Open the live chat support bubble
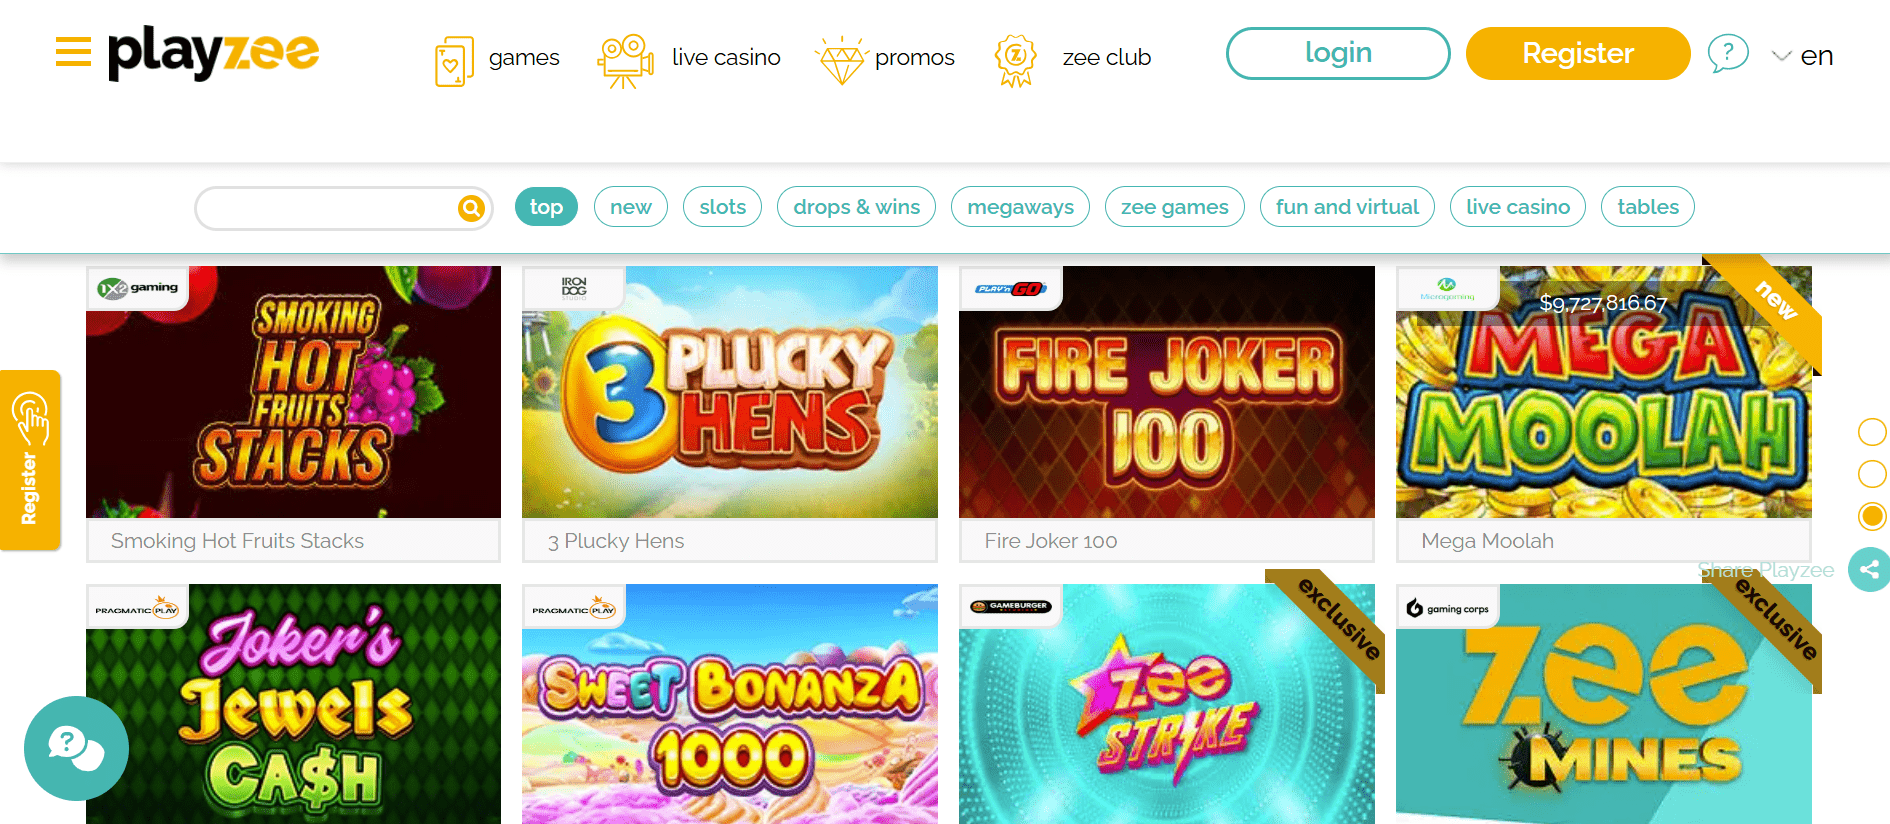The image size is (1890, 824). pyautogui.click(x=77, y=748)
